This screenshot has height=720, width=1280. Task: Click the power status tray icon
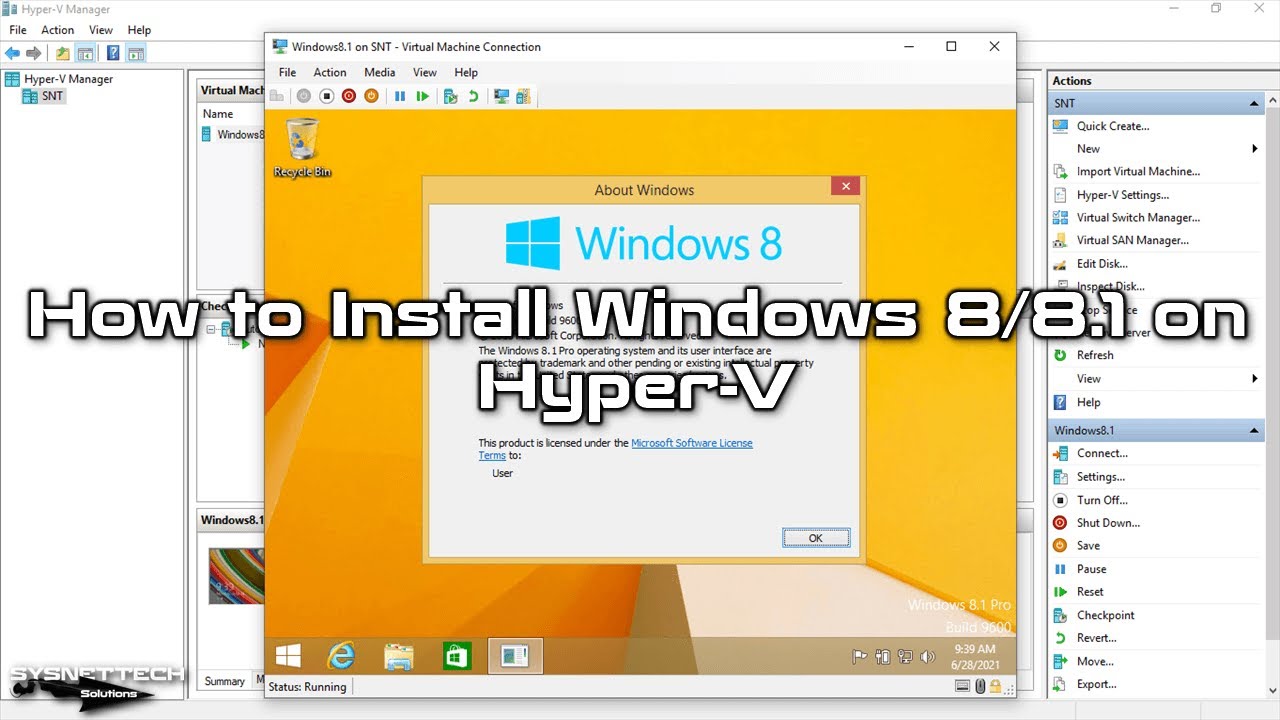pos(882,657)
